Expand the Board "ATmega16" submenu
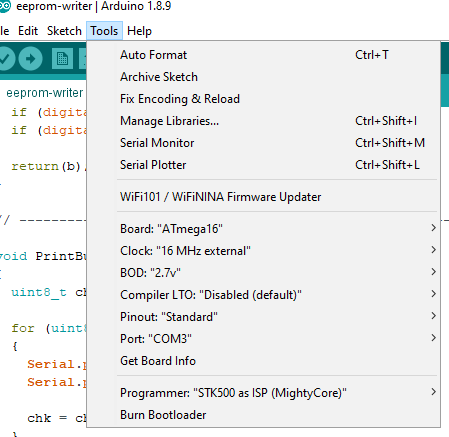Viewport: 449px width, 437px height. 263,229
